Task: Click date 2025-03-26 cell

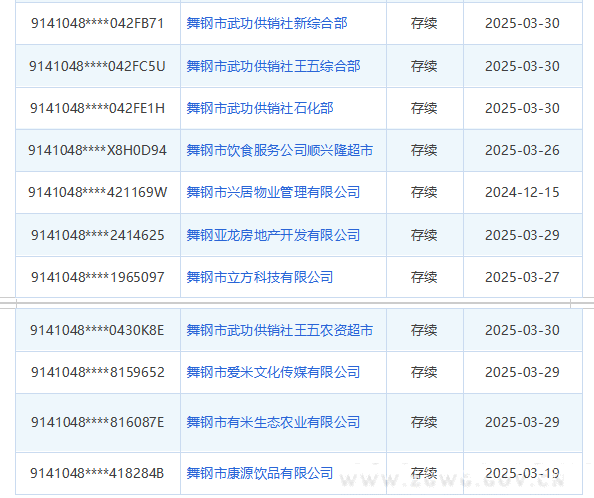Action: [522, 150]
